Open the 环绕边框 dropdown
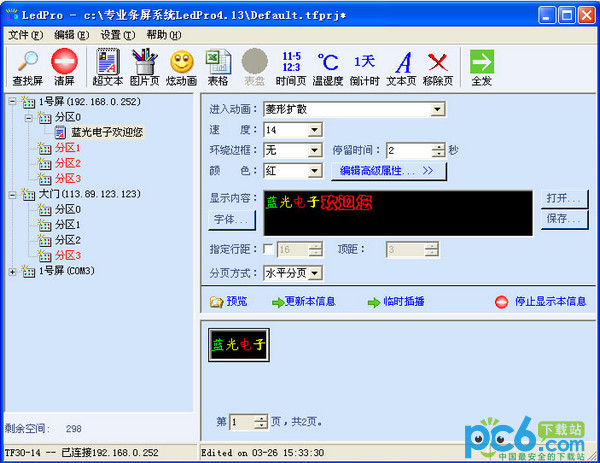 (315, 150)
